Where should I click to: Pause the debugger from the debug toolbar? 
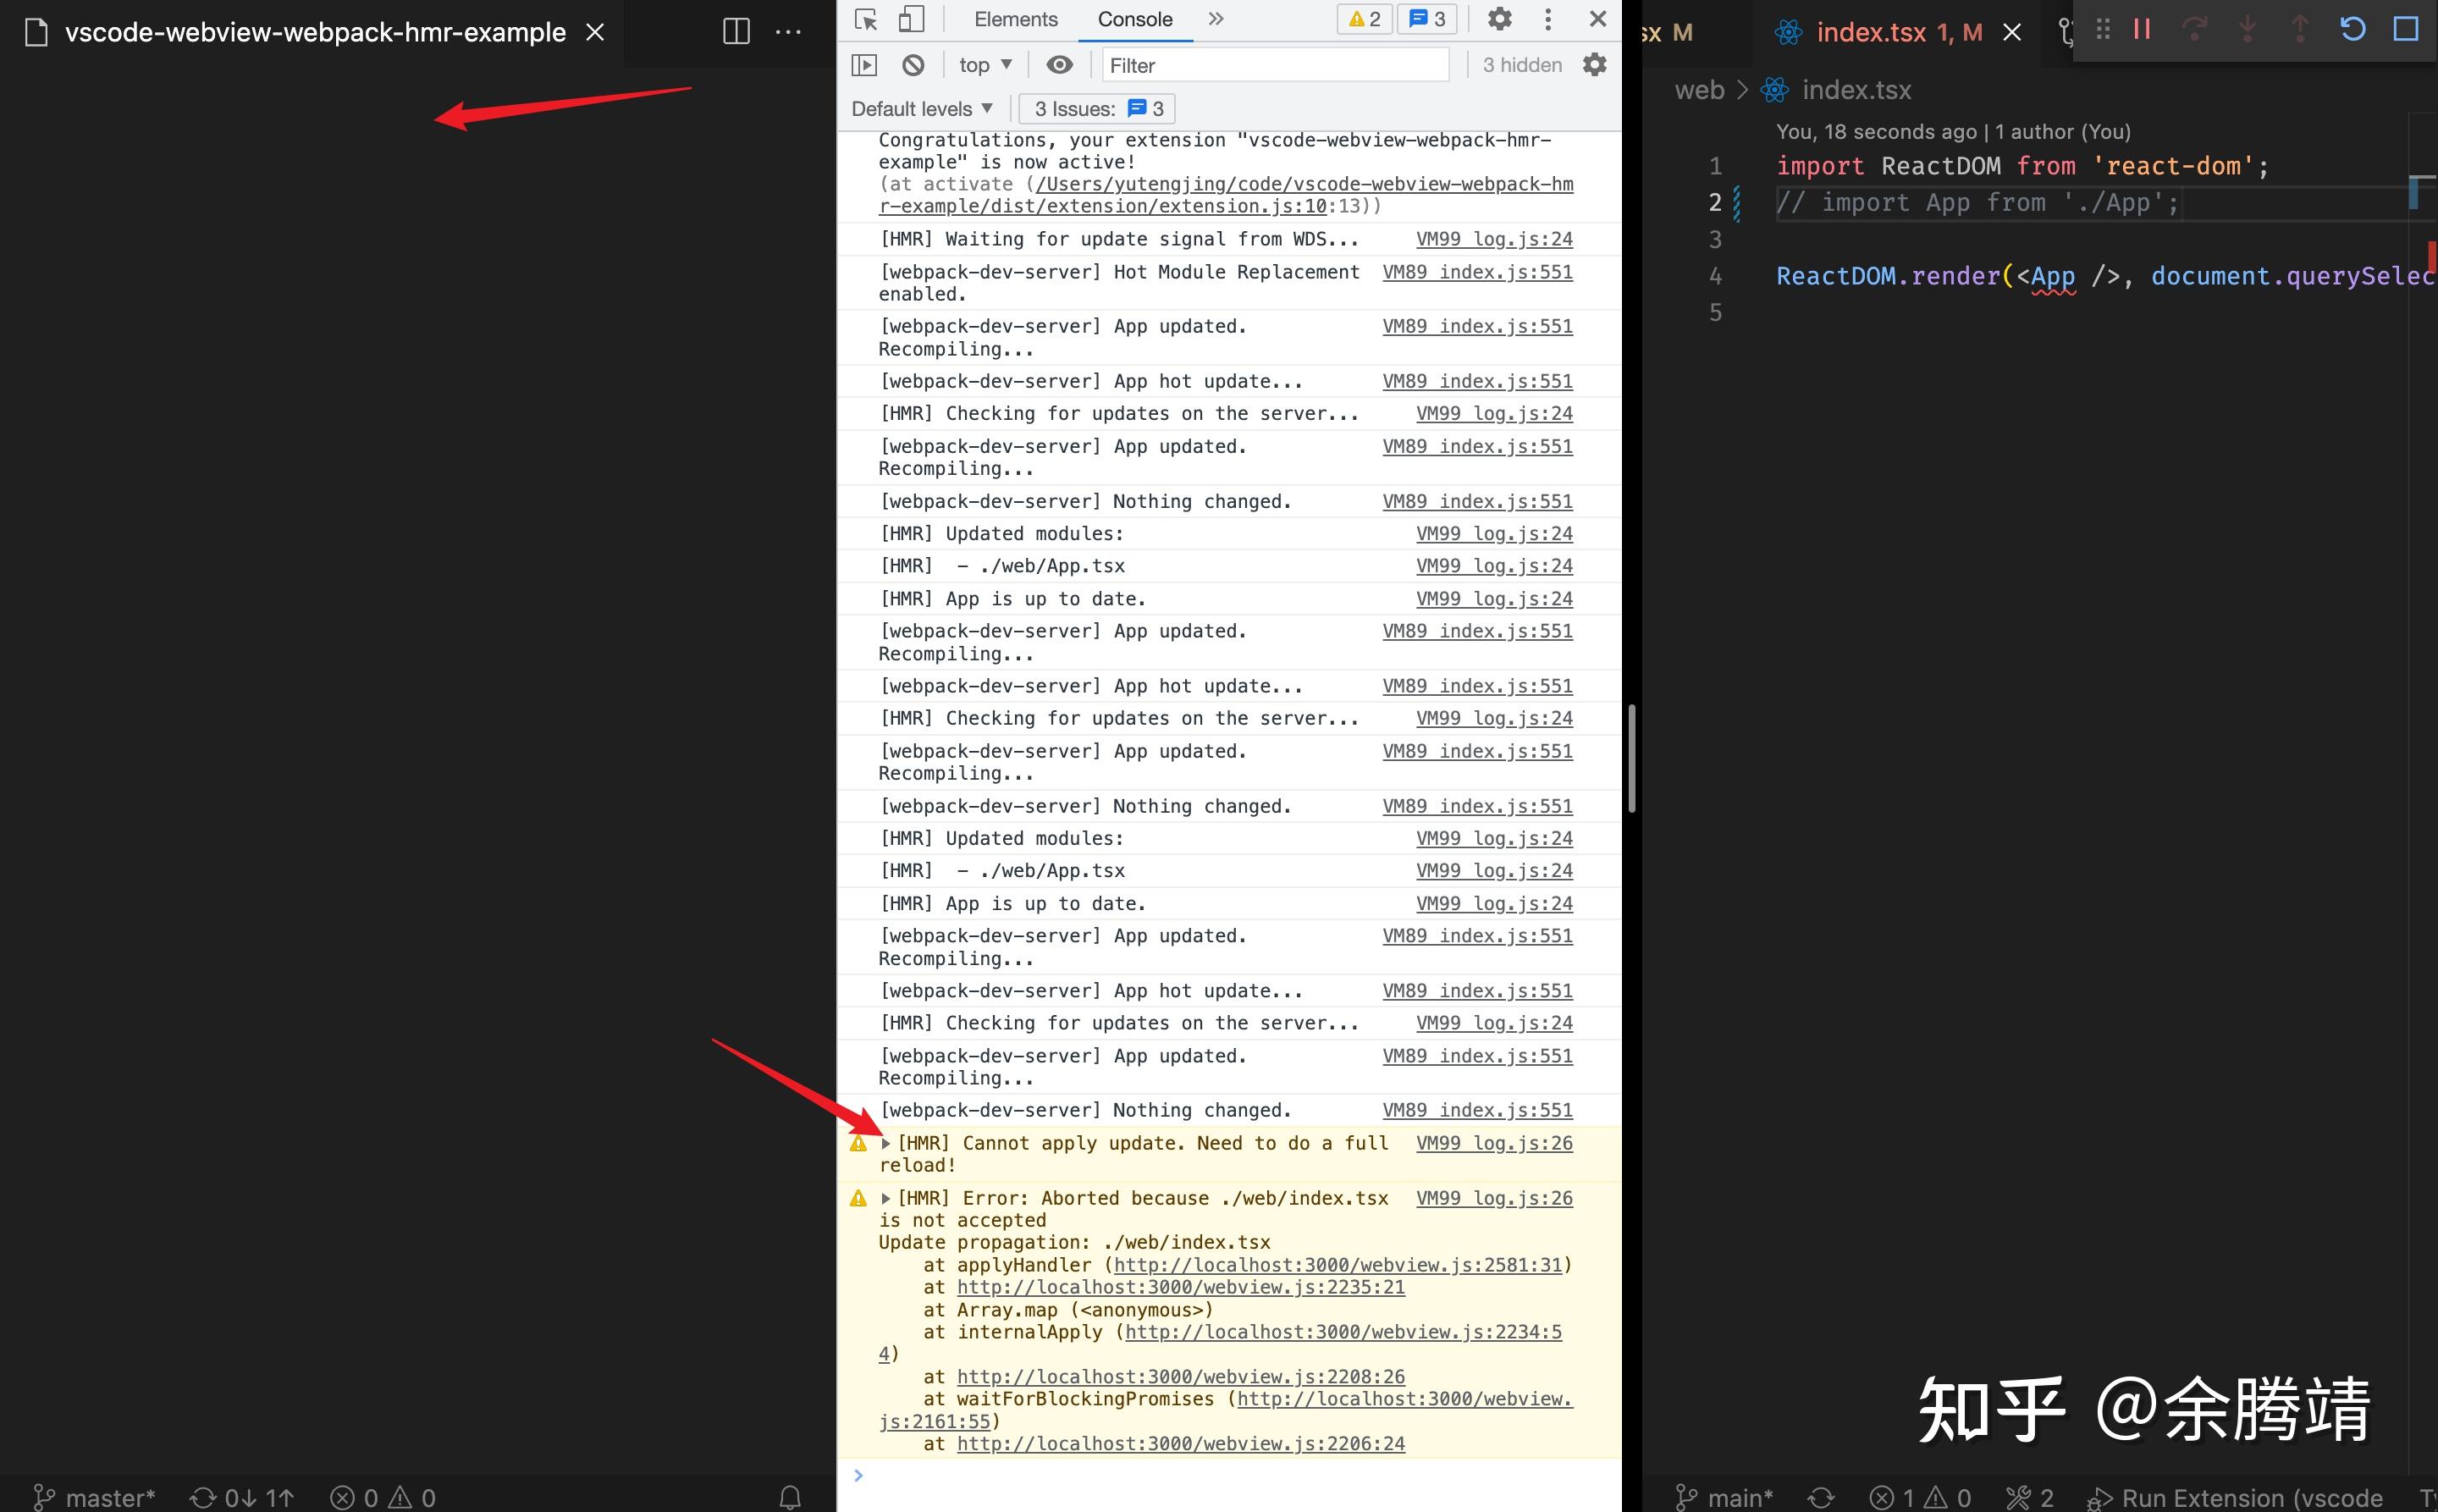2141,29
